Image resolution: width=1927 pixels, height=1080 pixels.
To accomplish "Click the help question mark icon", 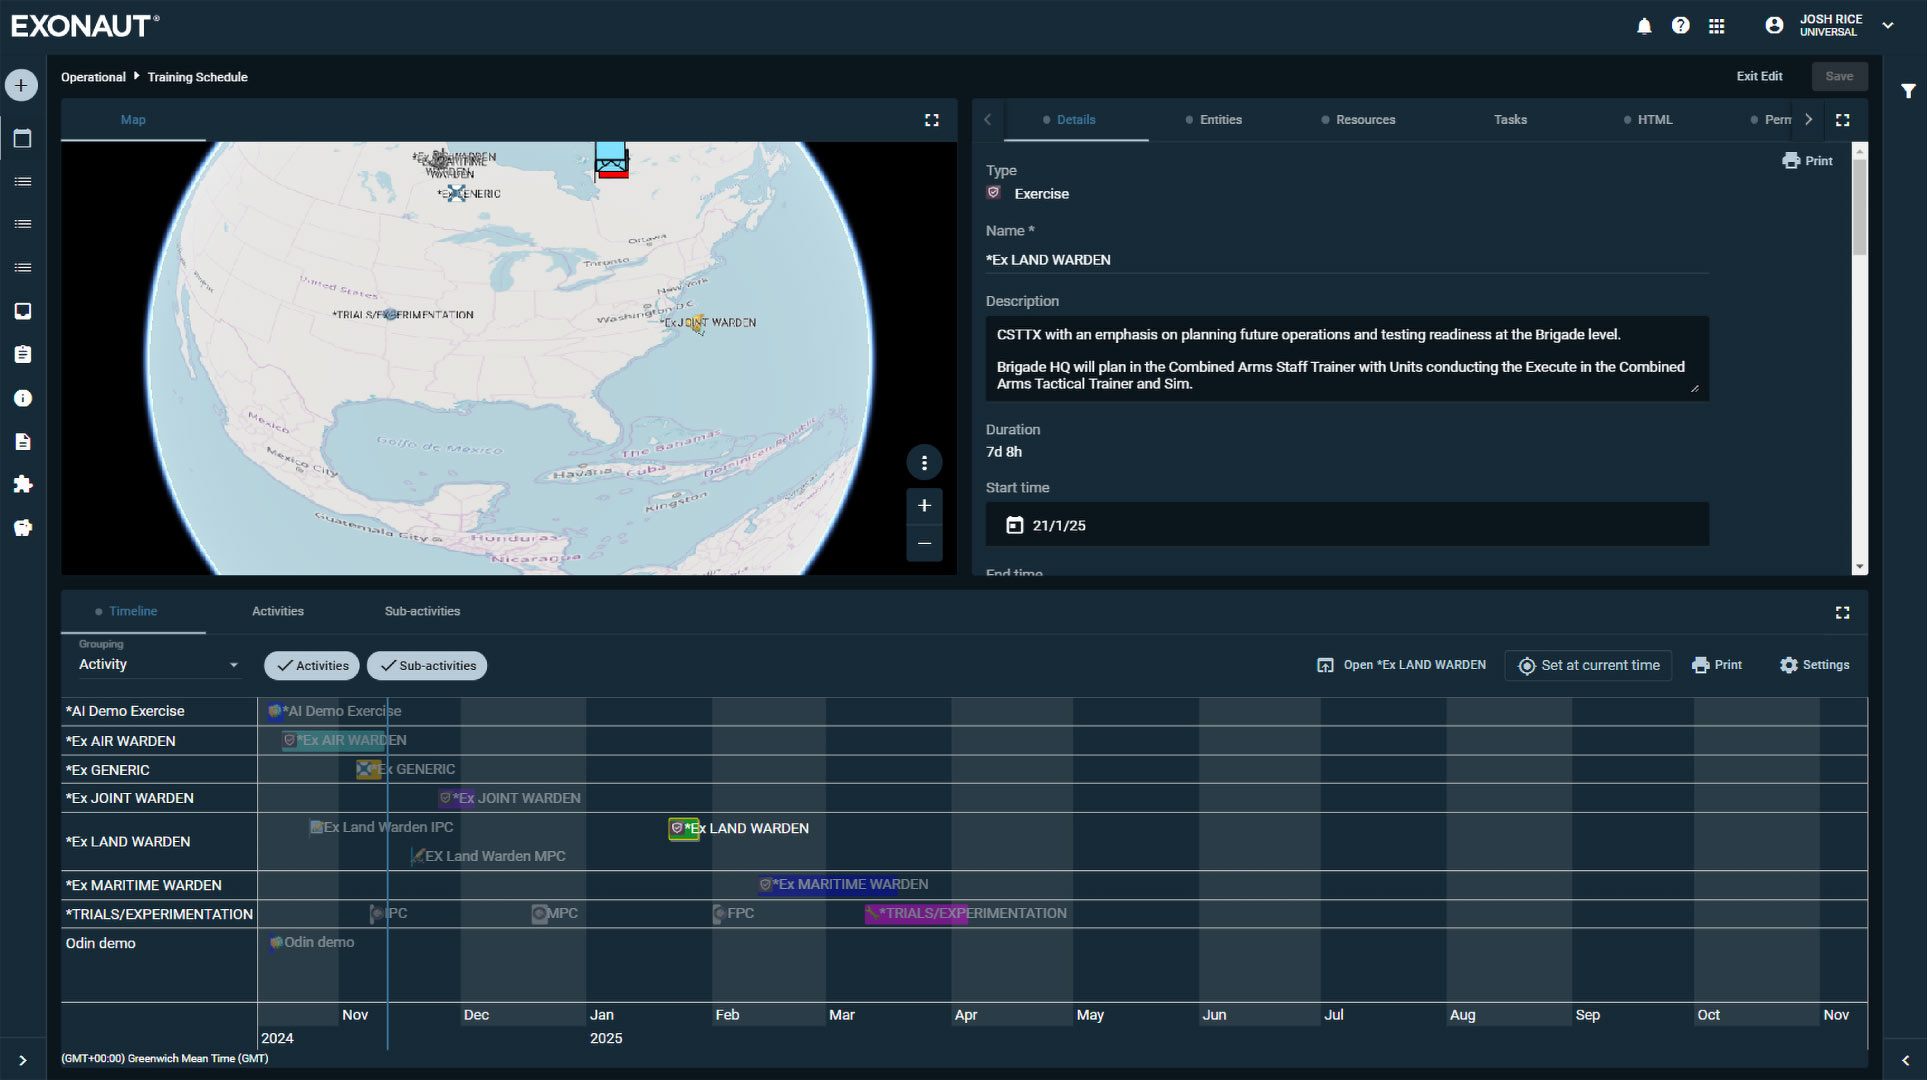I will click(x=1680, y=26).
